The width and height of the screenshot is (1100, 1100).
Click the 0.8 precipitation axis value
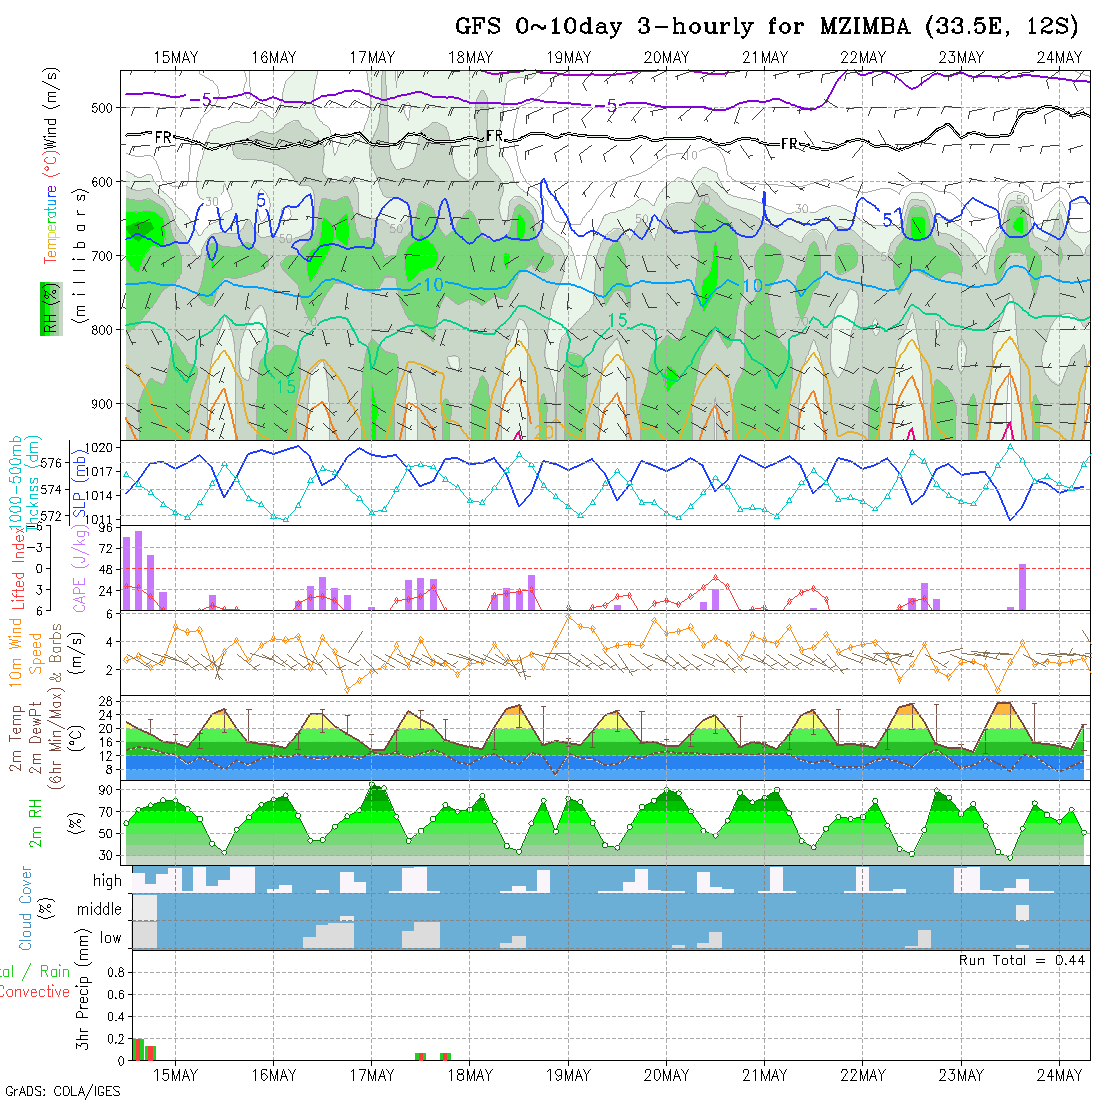point(116,972)
